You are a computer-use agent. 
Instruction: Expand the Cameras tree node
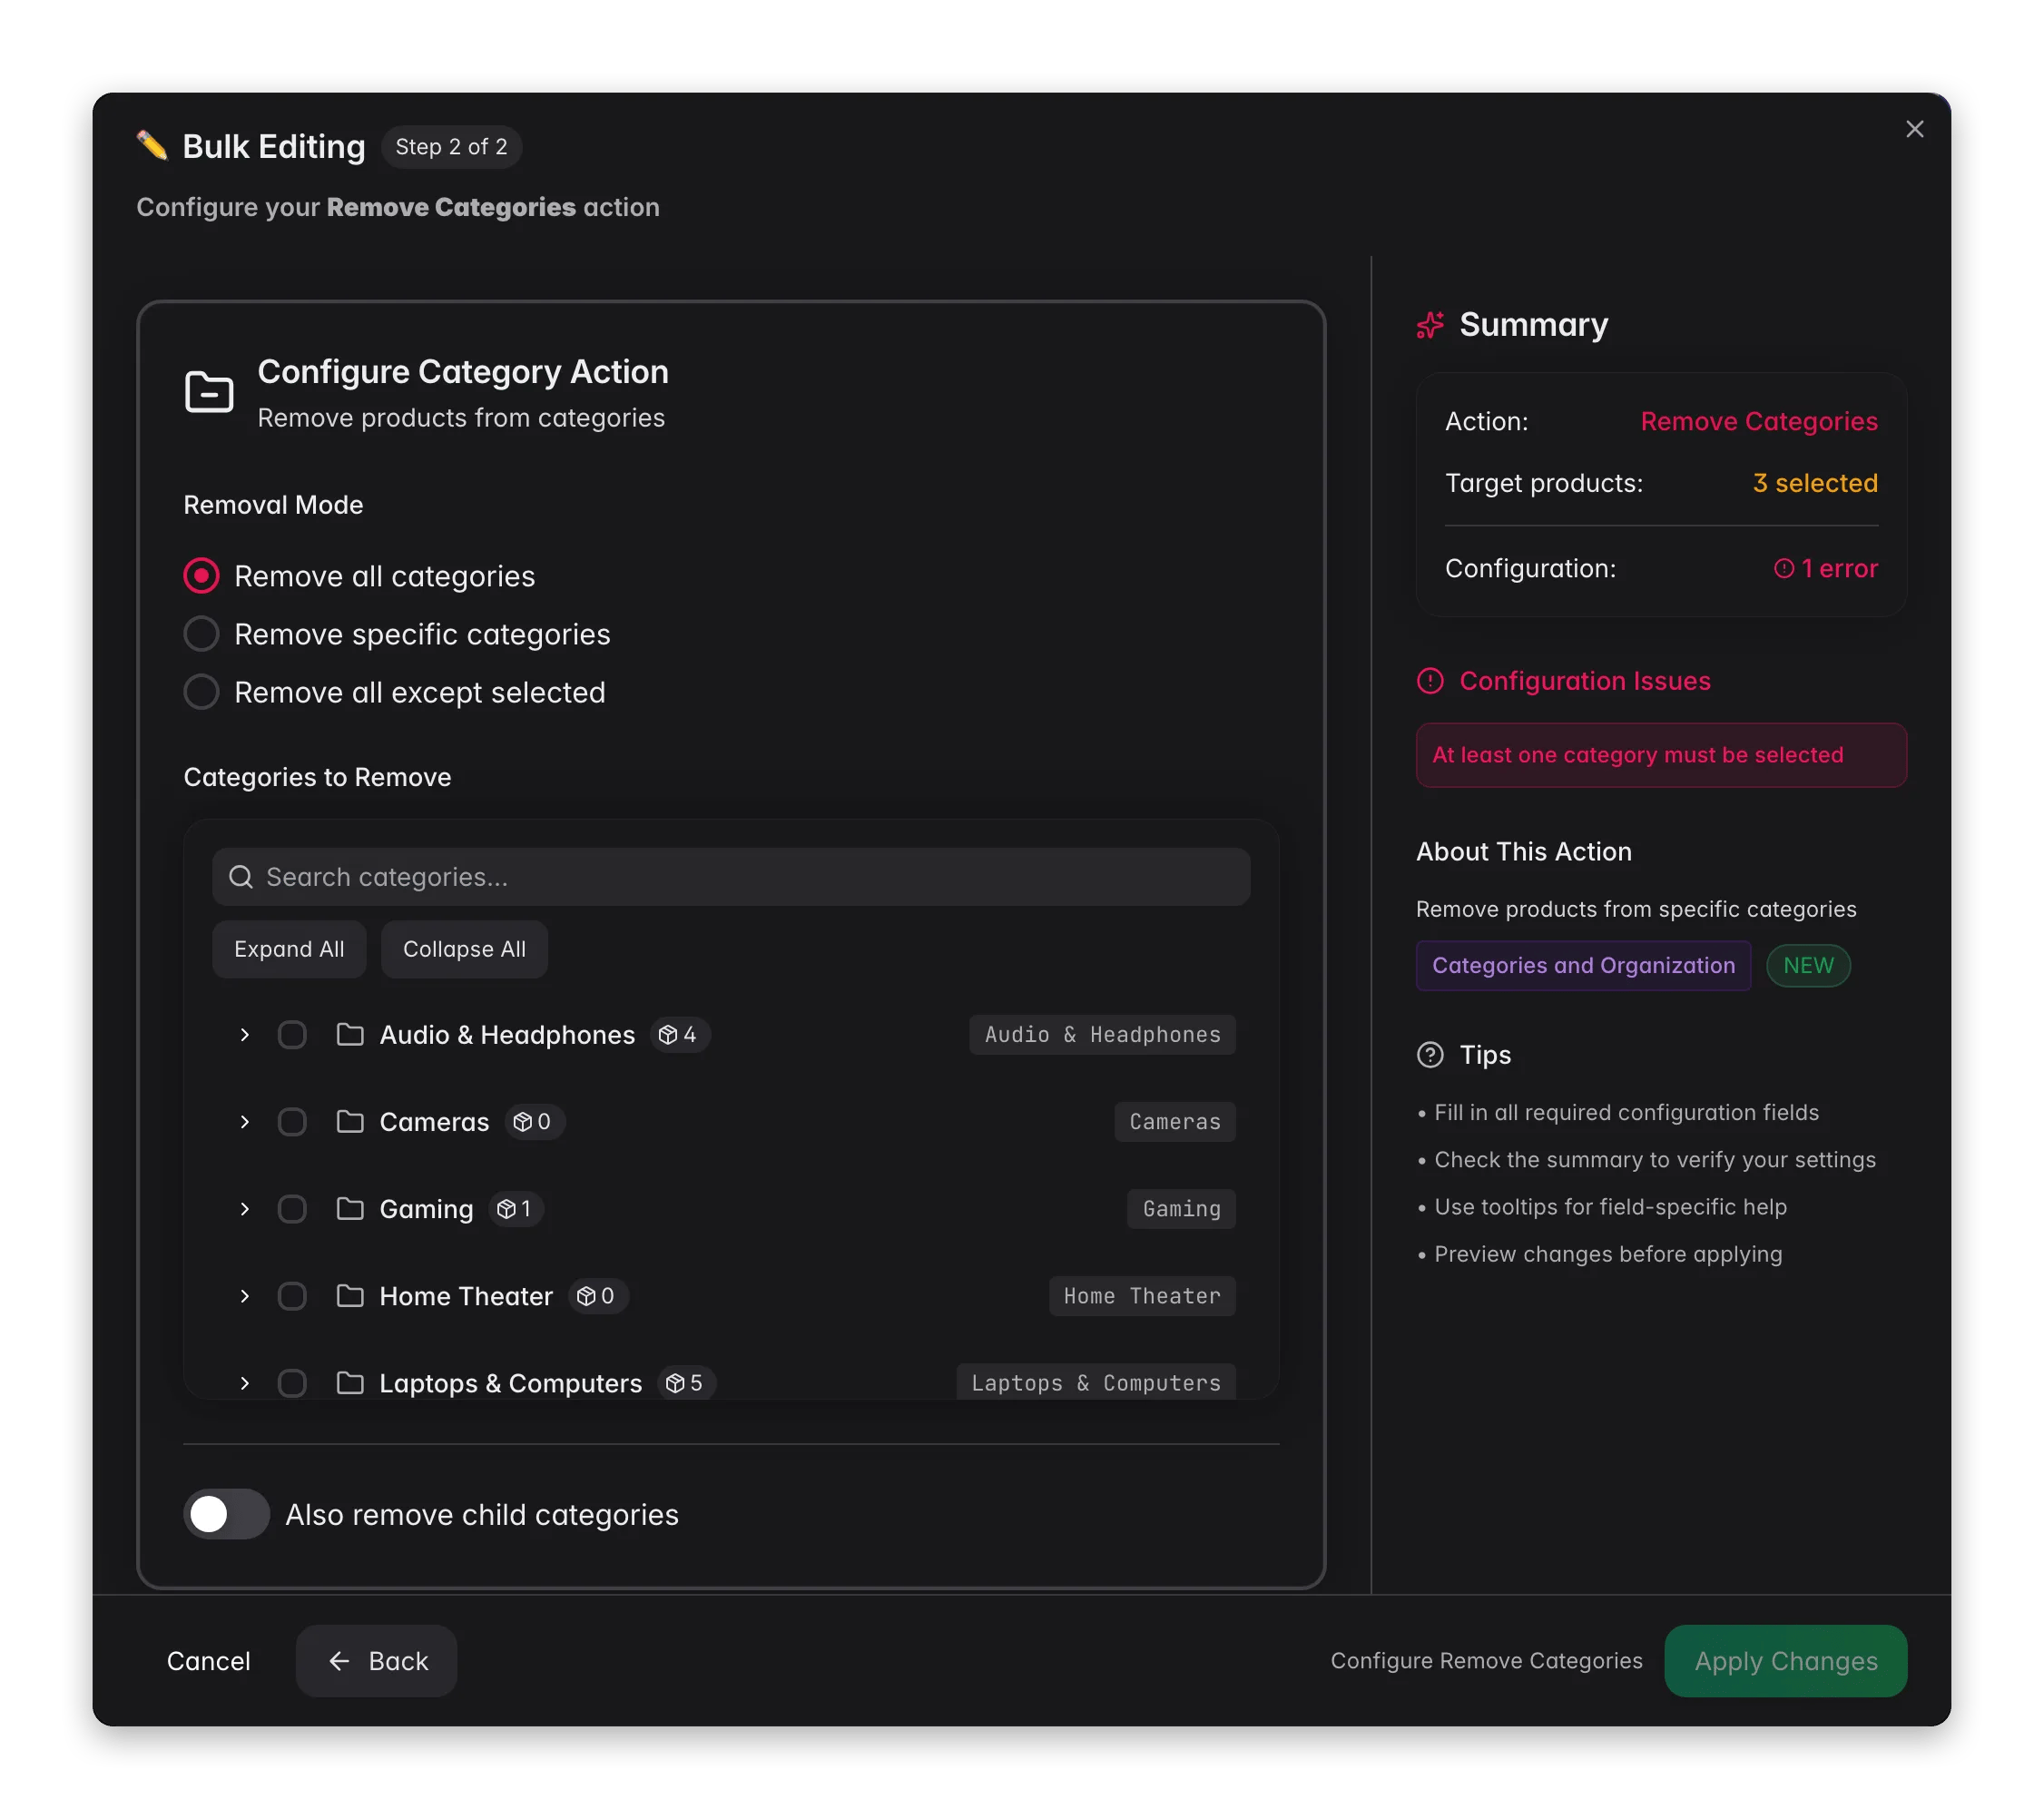pyautogui.click(x=244, y=1121)
